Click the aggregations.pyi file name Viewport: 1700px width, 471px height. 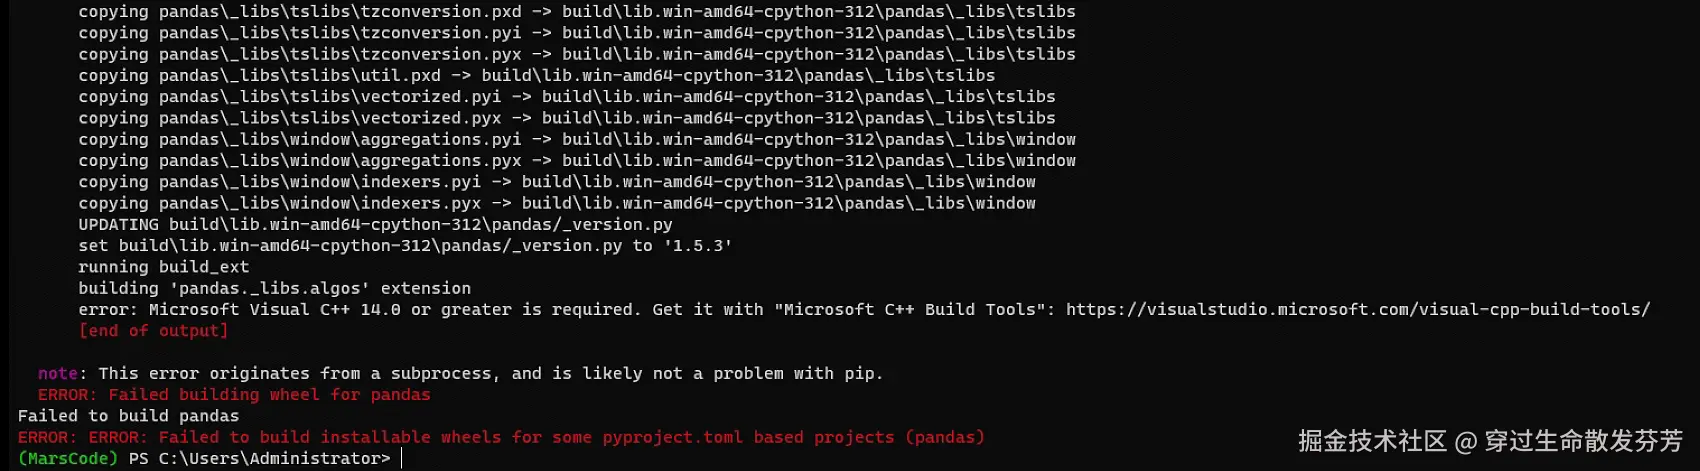(440, 140)
